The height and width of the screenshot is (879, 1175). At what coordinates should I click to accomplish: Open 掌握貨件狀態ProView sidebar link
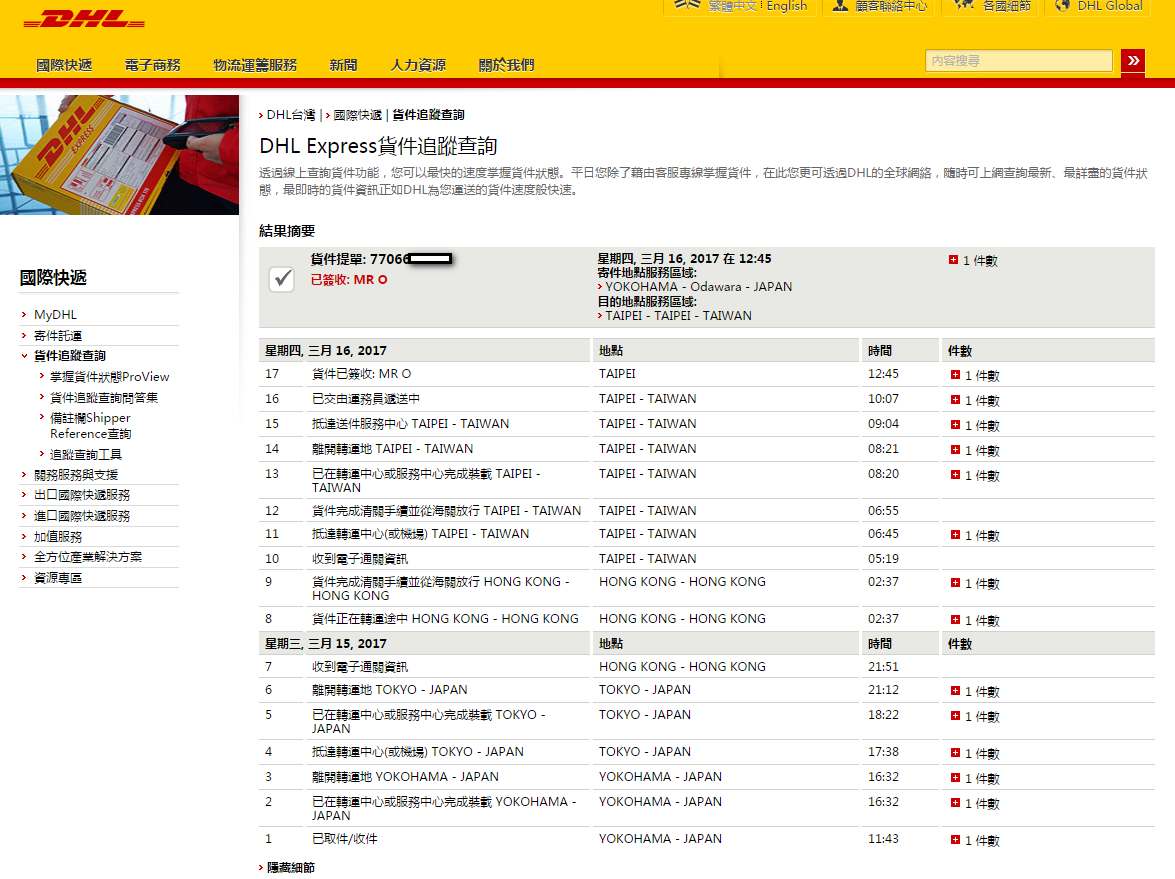click(109, 377)
